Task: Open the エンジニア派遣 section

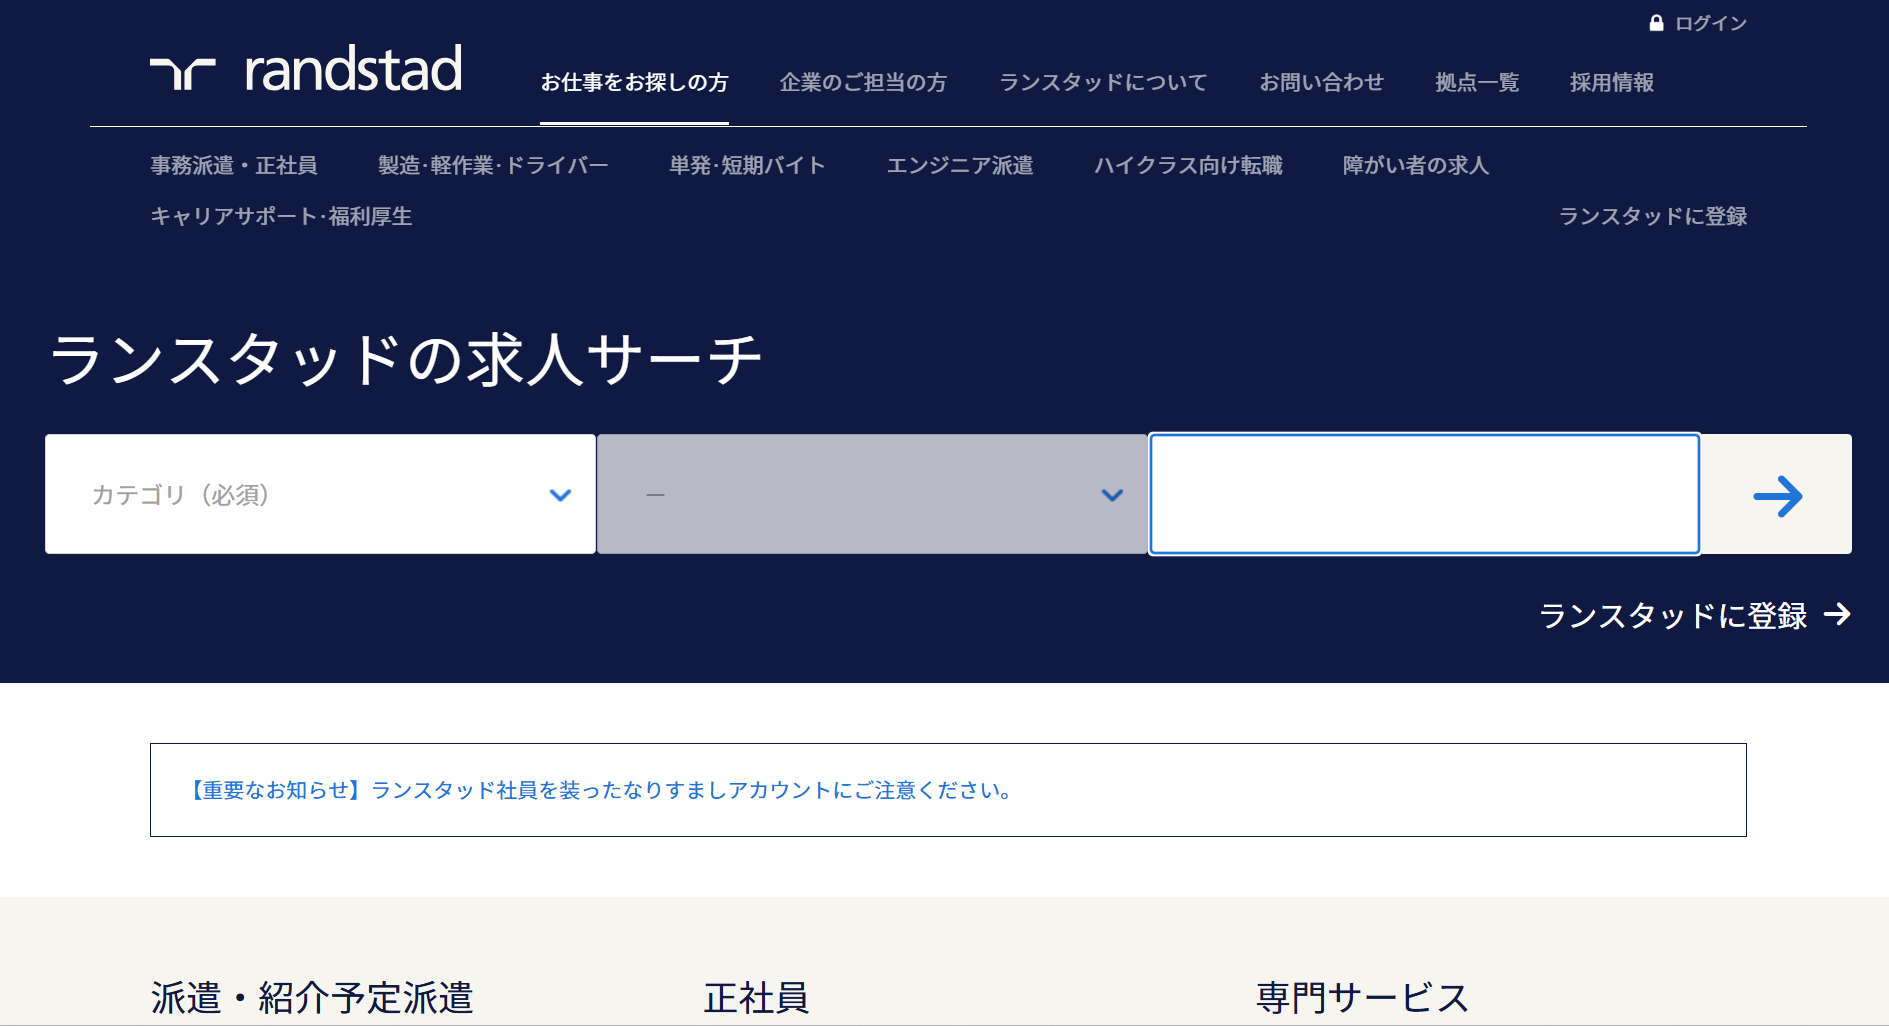Action: (x=962, y=166)
